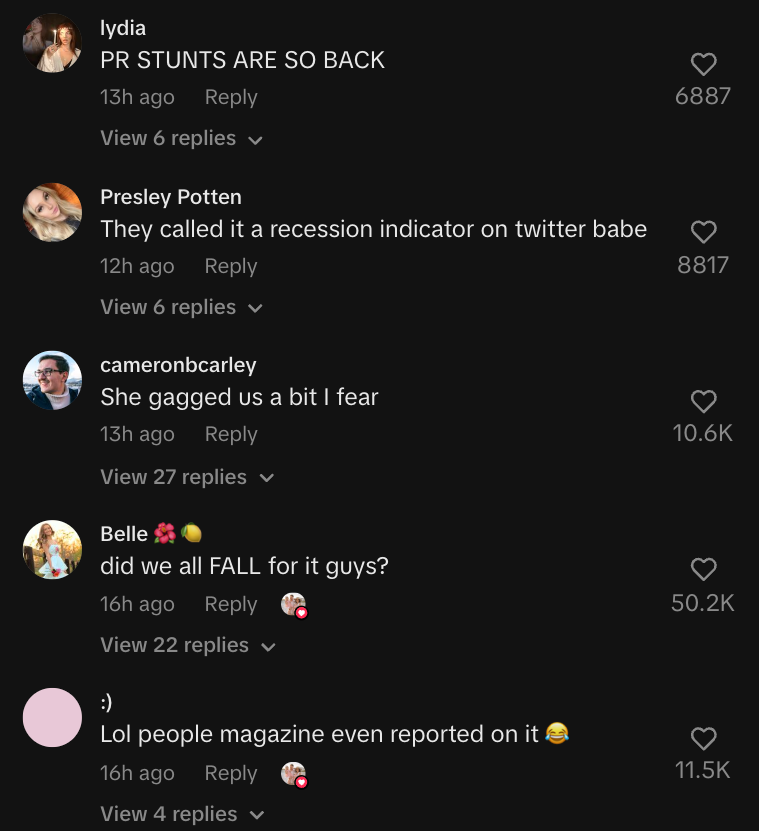Heart Belle's 'did we all FALL' comment

tap(703, 570)
